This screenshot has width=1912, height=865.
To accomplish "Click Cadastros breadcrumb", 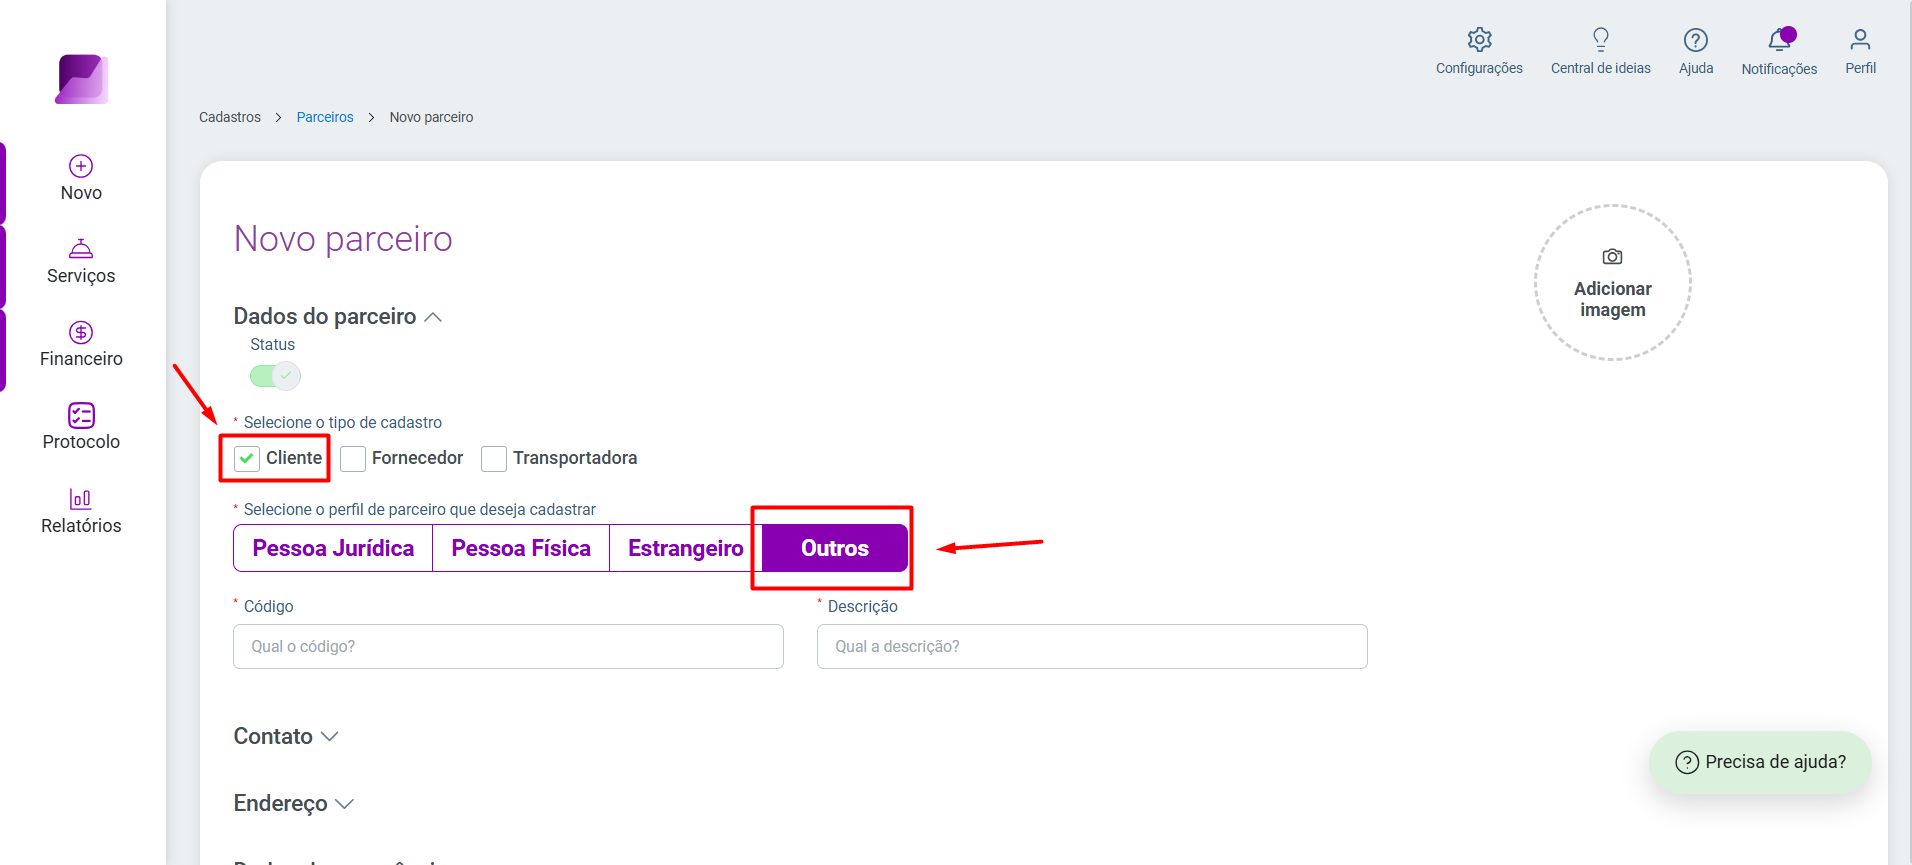I will pyautogui.click(x=230, y=117).
